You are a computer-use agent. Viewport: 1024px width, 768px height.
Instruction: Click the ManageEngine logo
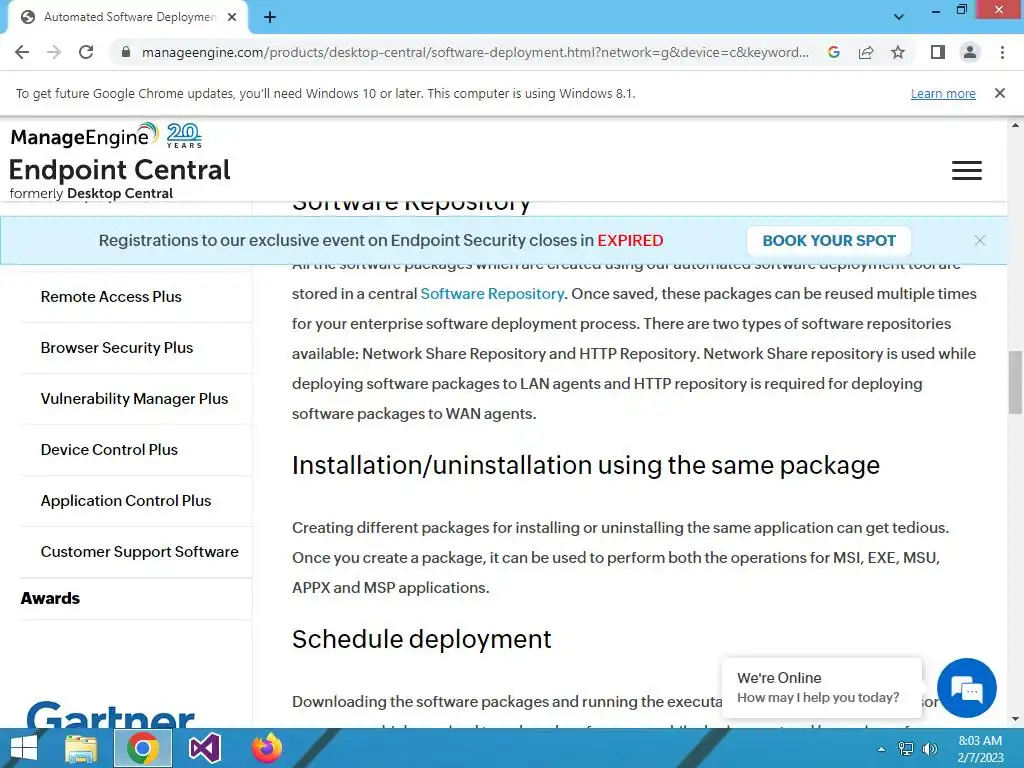coord(84,135)
